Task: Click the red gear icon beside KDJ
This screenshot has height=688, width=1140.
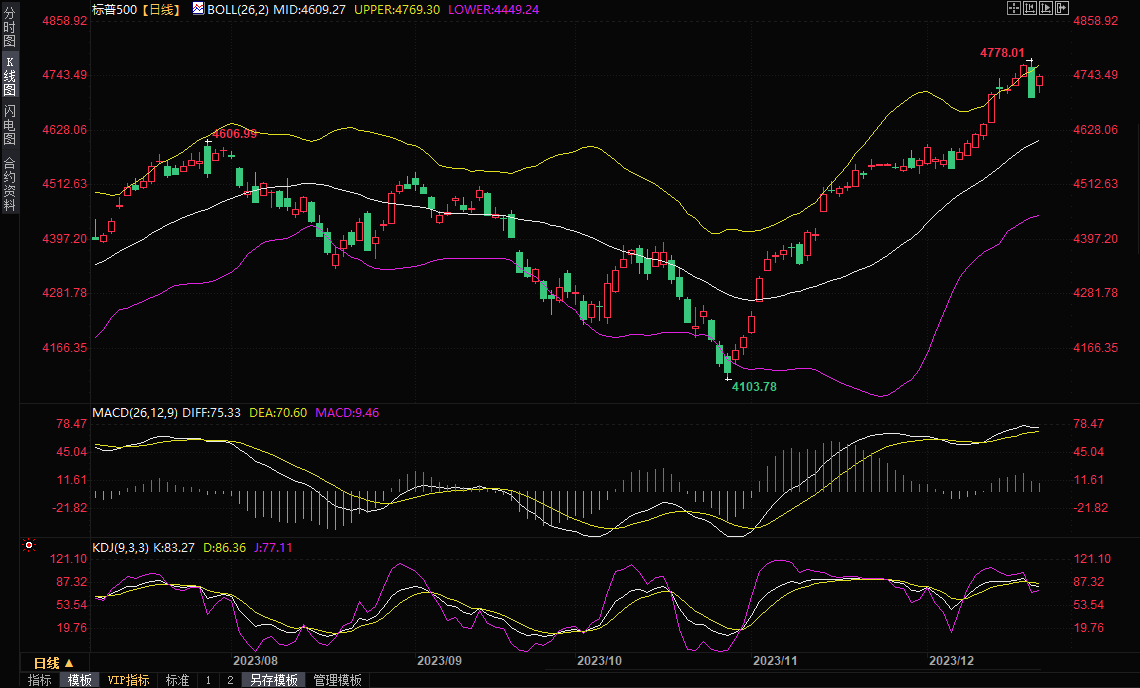Action: tap(29, 545)
